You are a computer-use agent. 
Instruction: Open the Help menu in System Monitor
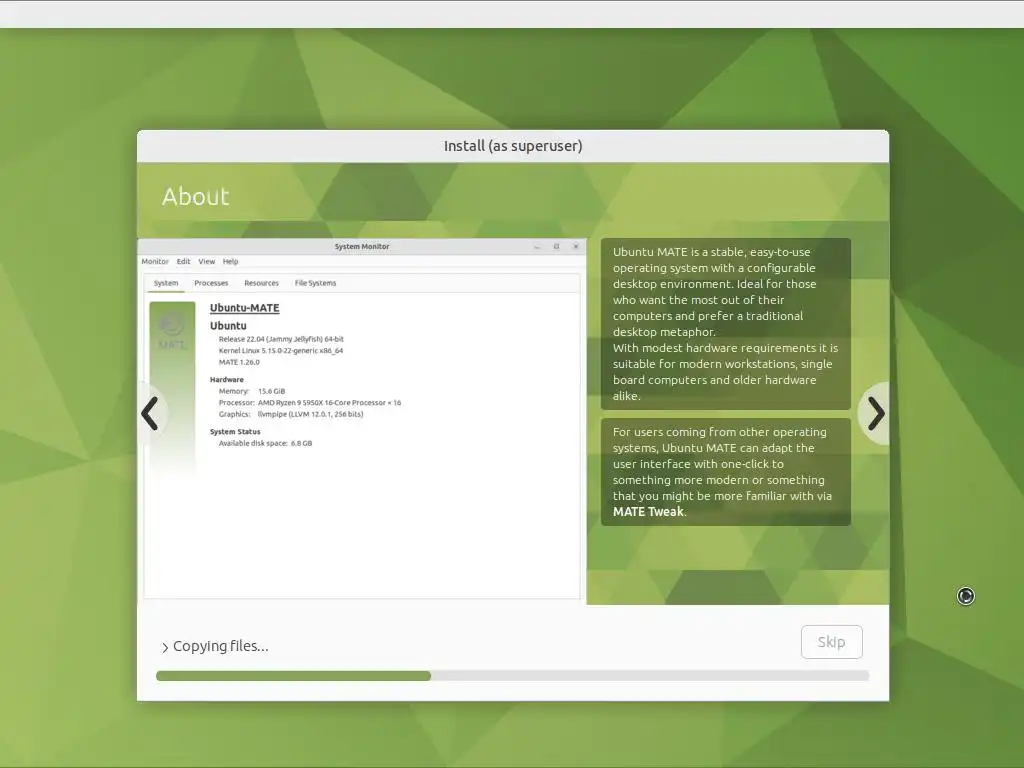point(231,261)
